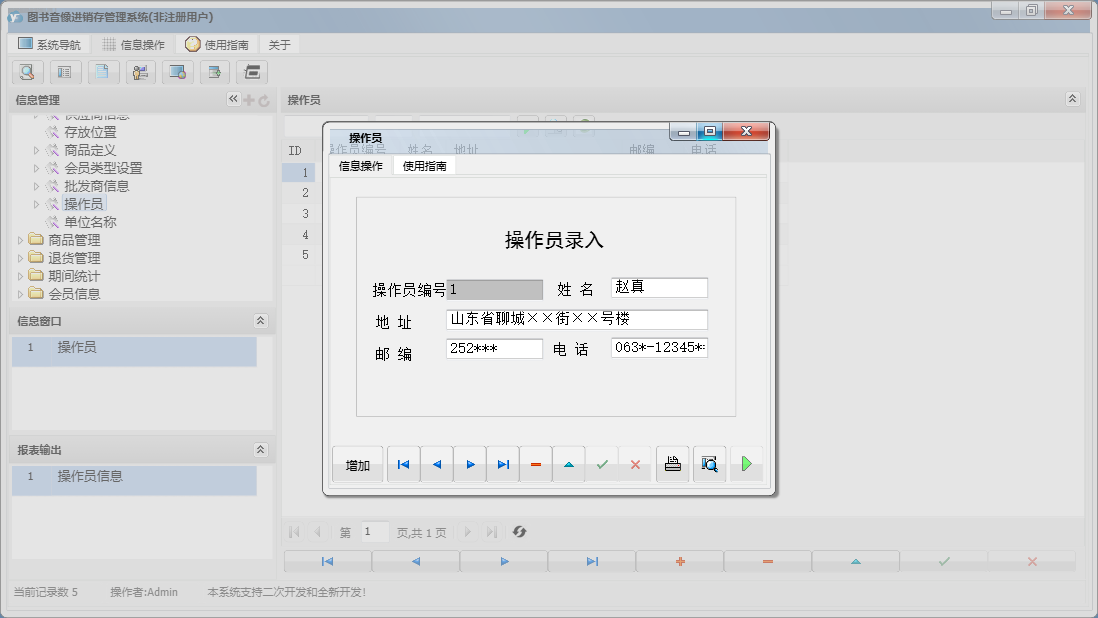Collapse the 信息窗口 panel chevron
Image resolution: width=1098 pixels, height=618 pixels.
point(261,320)
